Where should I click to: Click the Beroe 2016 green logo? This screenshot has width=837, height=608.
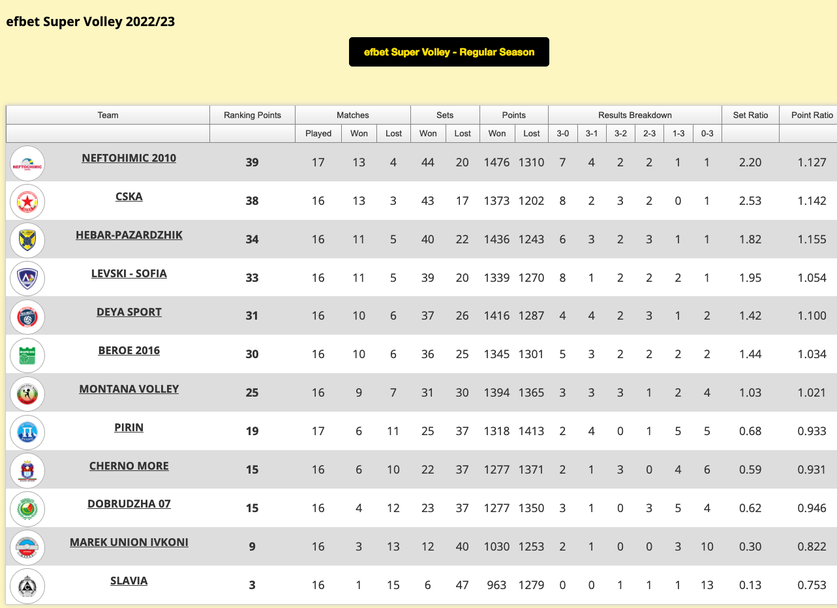tap(27, 355)
